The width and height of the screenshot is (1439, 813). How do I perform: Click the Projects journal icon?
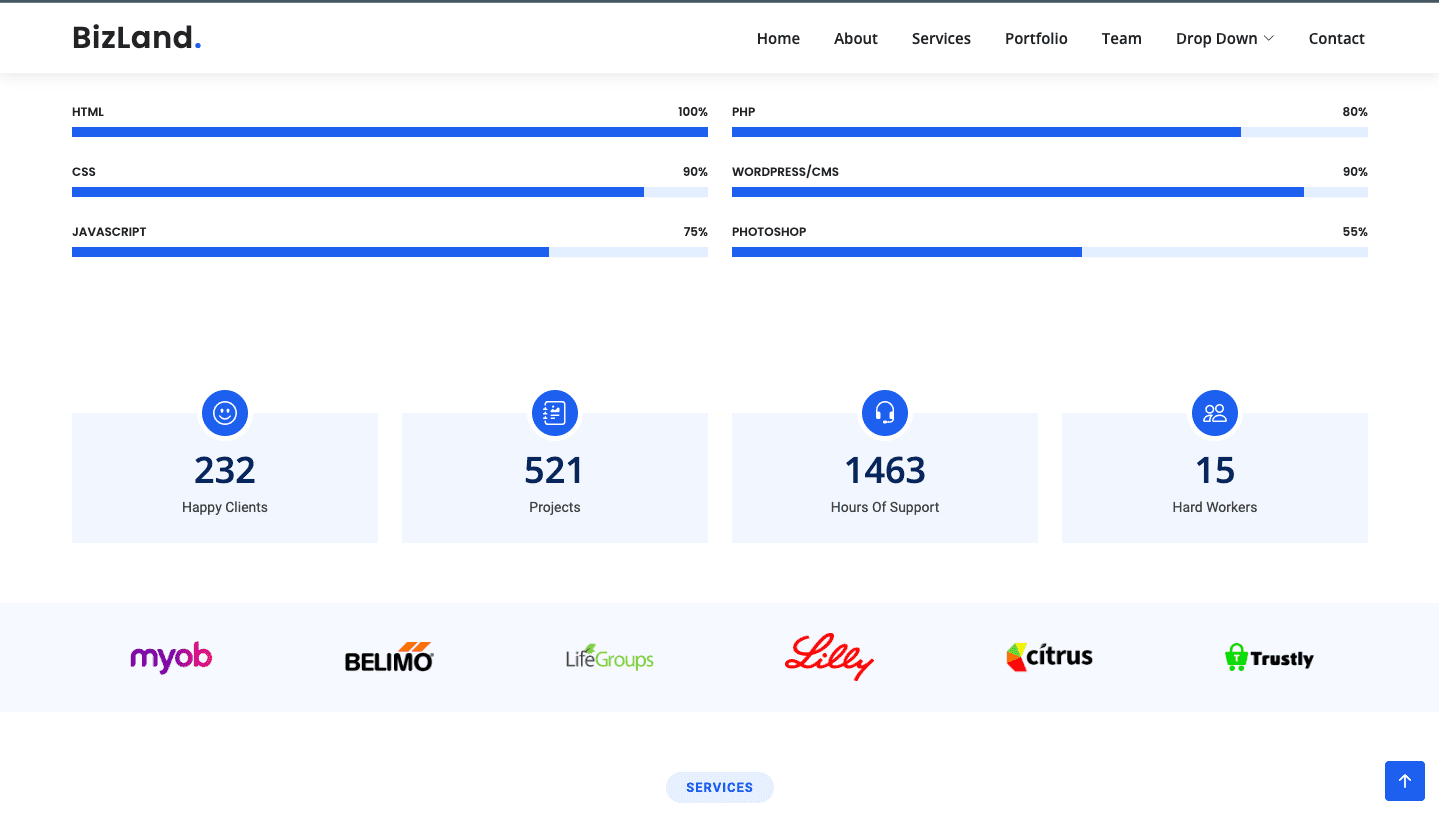click(x=555, y=413)
